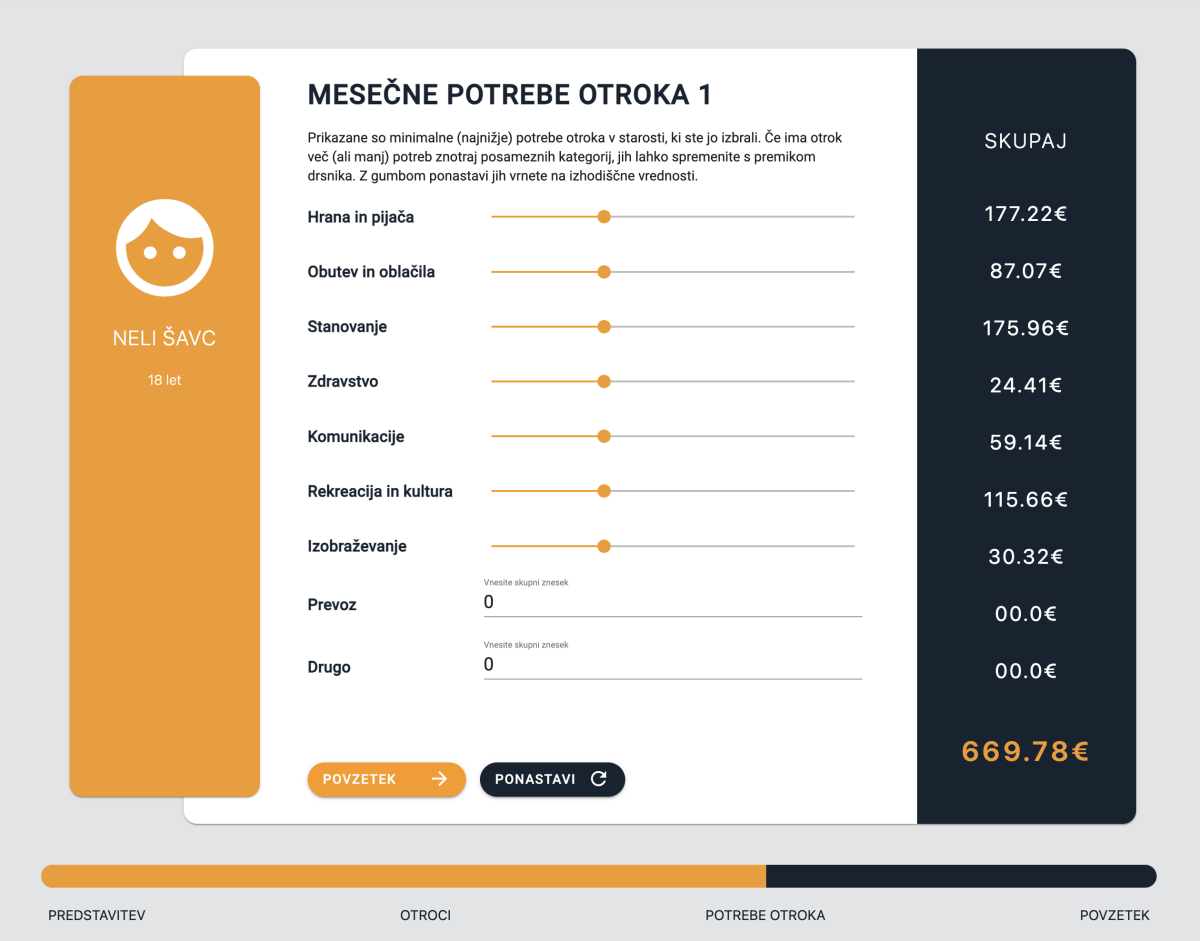The image size is (1200, 941).
Task: Select the POTREBE OTROKA step
Action: [x=765, y=915]
